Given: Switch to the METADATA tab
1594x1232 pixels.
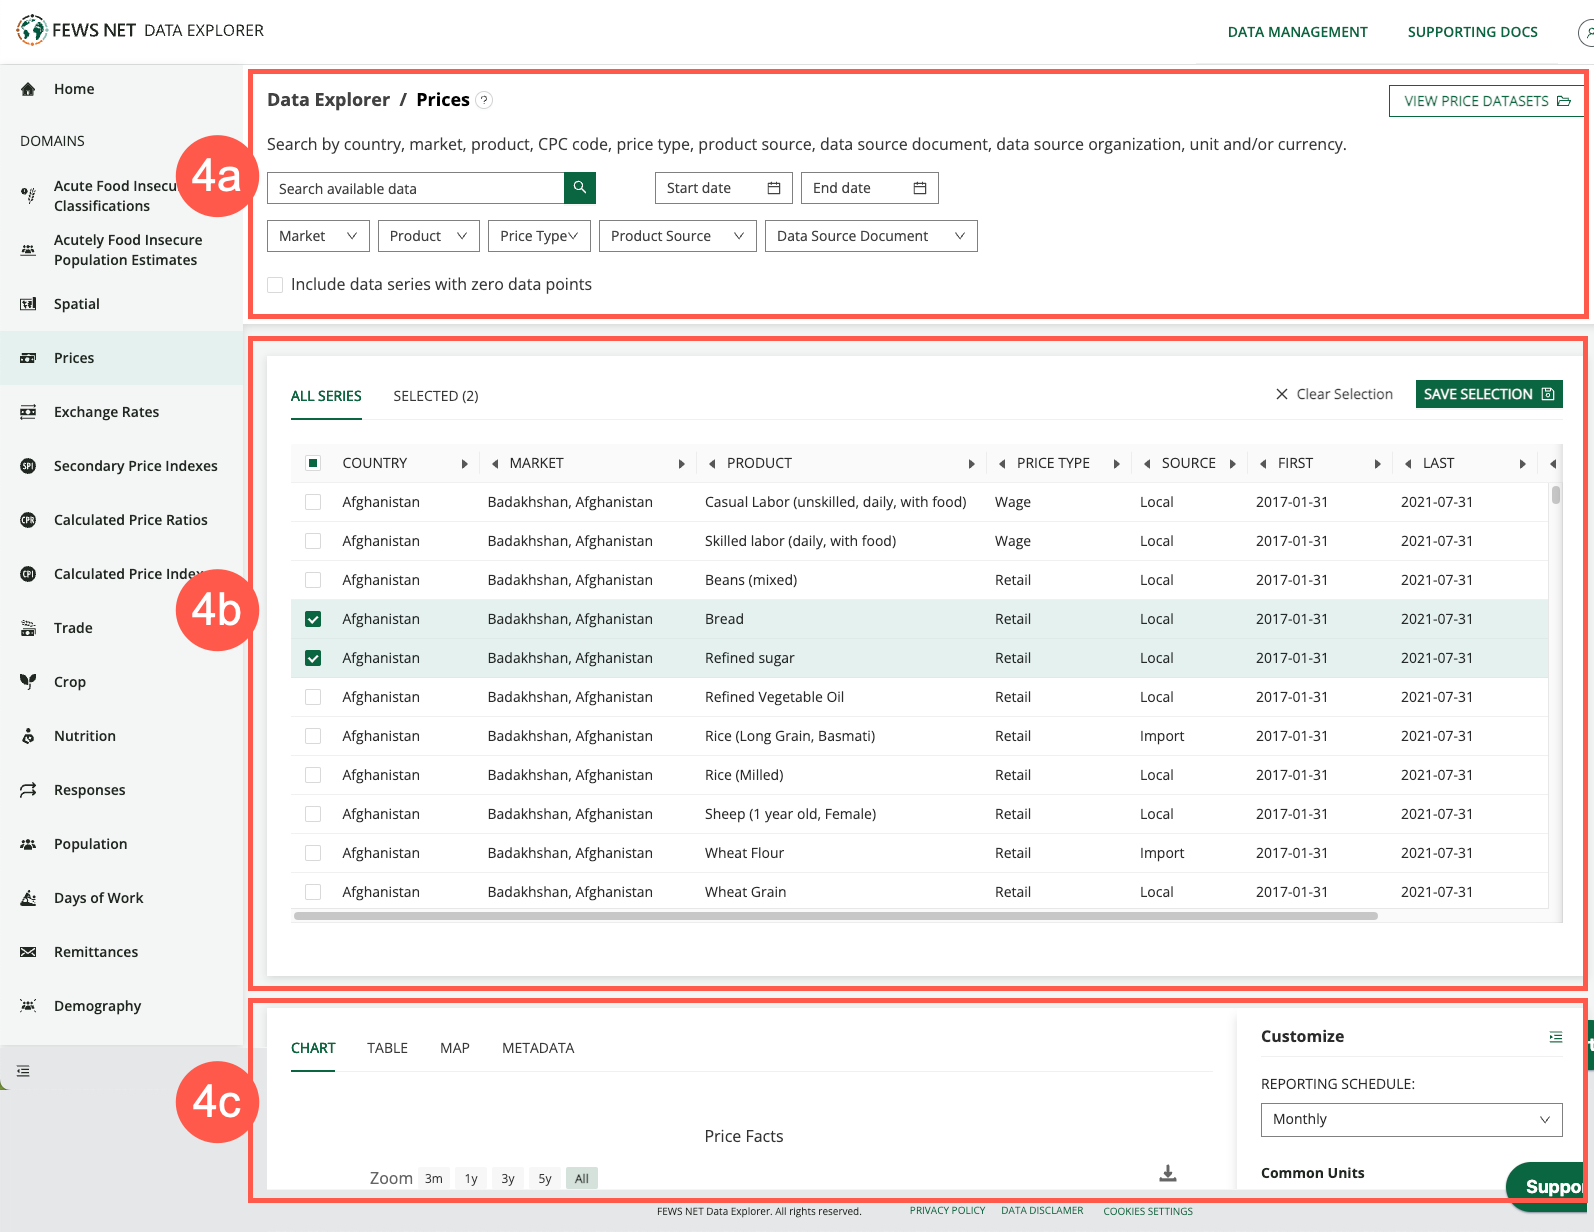Looking at the screenshot, I should tap(538, 1048).
